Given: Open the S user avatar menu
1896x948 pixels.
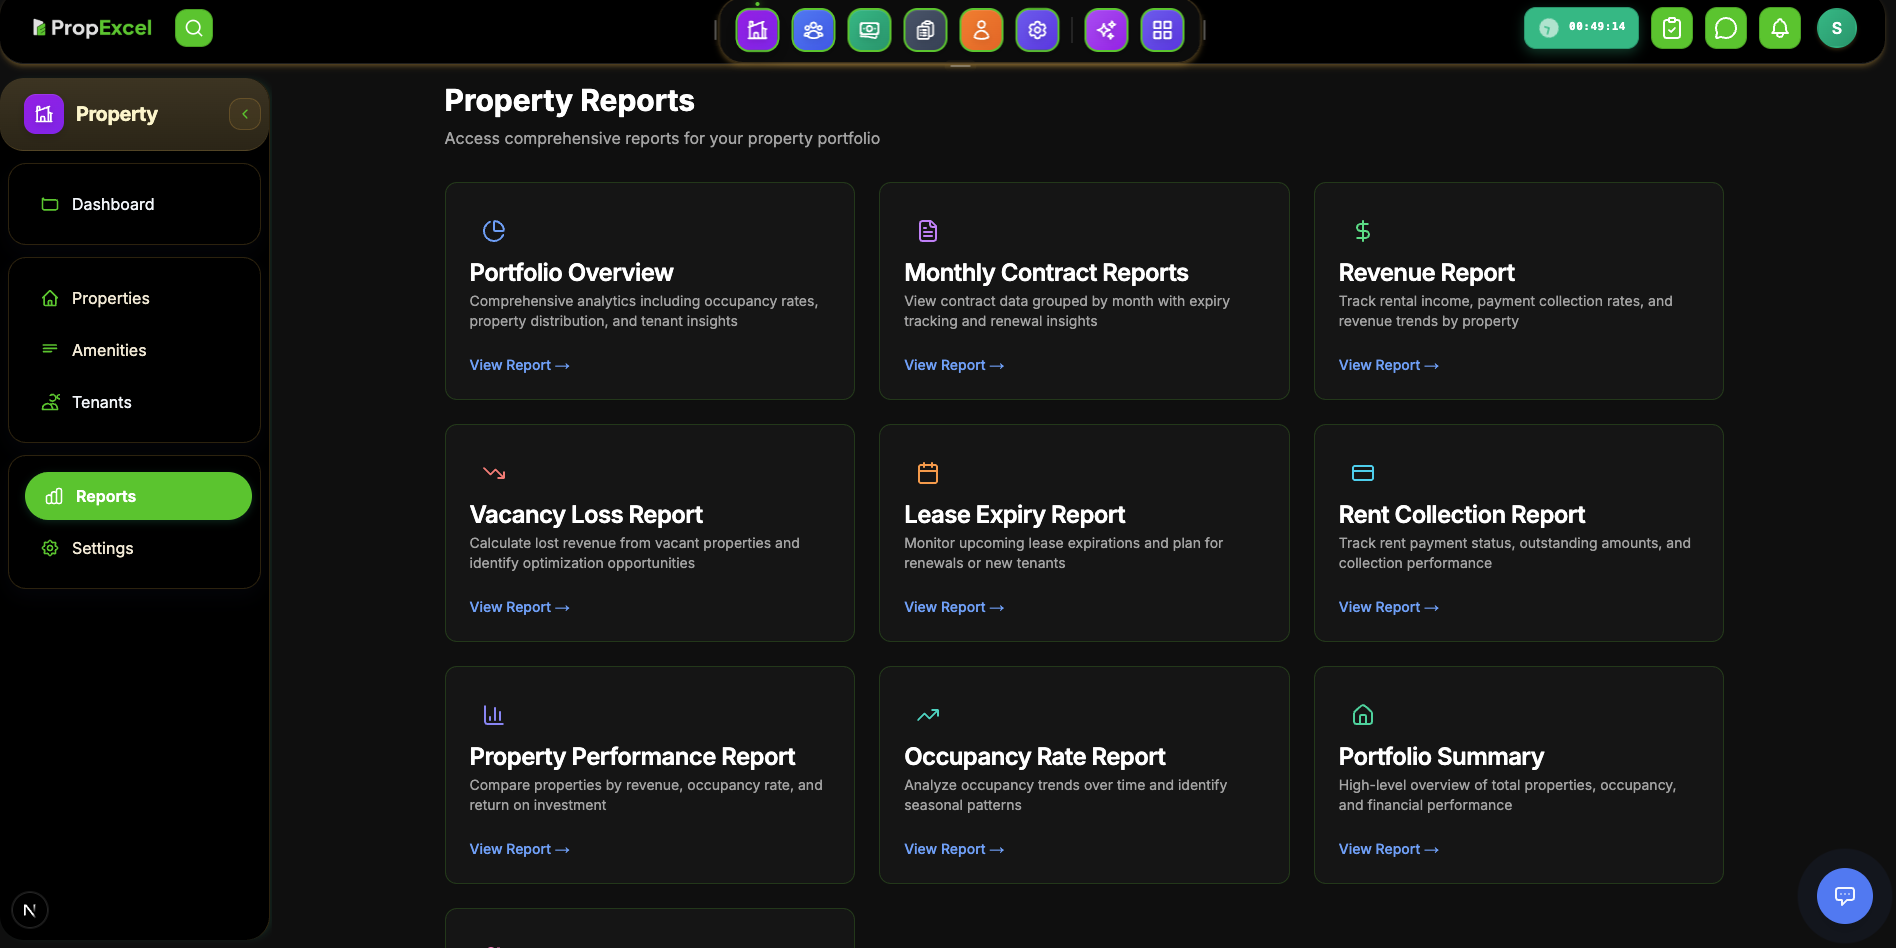Looking at the screenshot, I should [x=1837, y=27].
